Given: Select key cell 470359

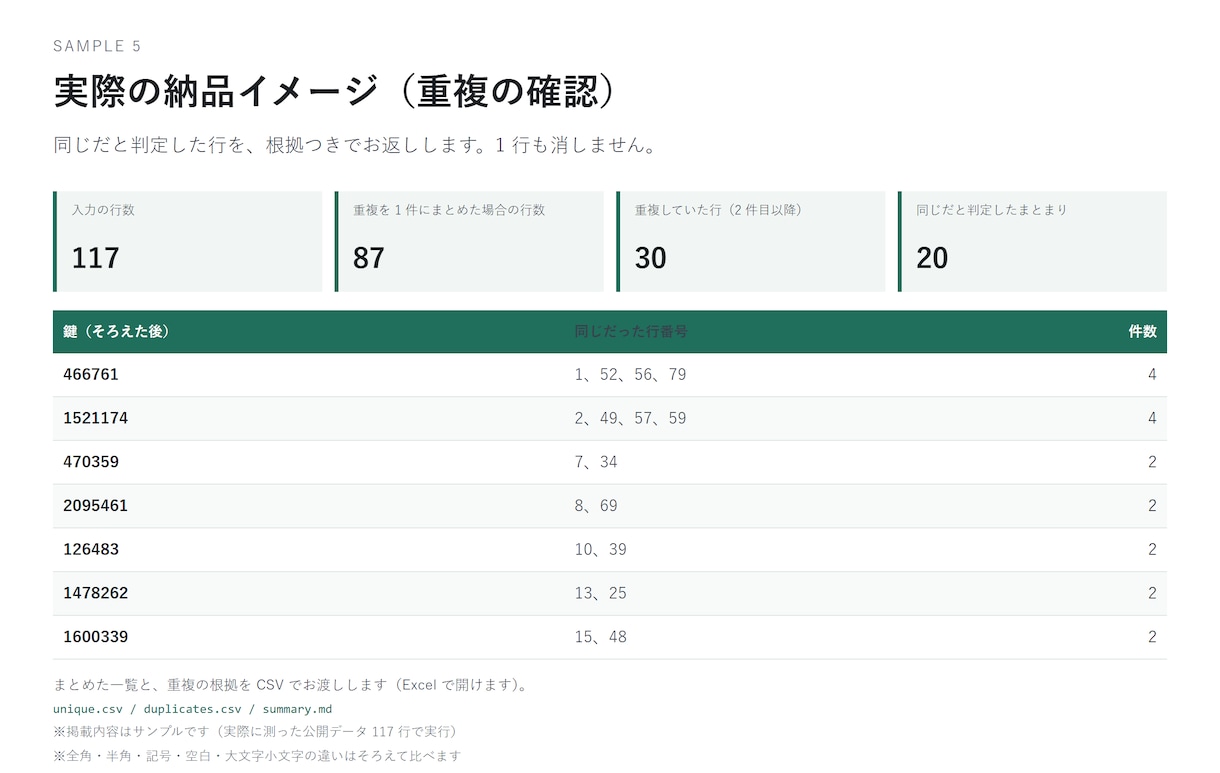Looking at the screenshot, I should [x=91, y=462].
